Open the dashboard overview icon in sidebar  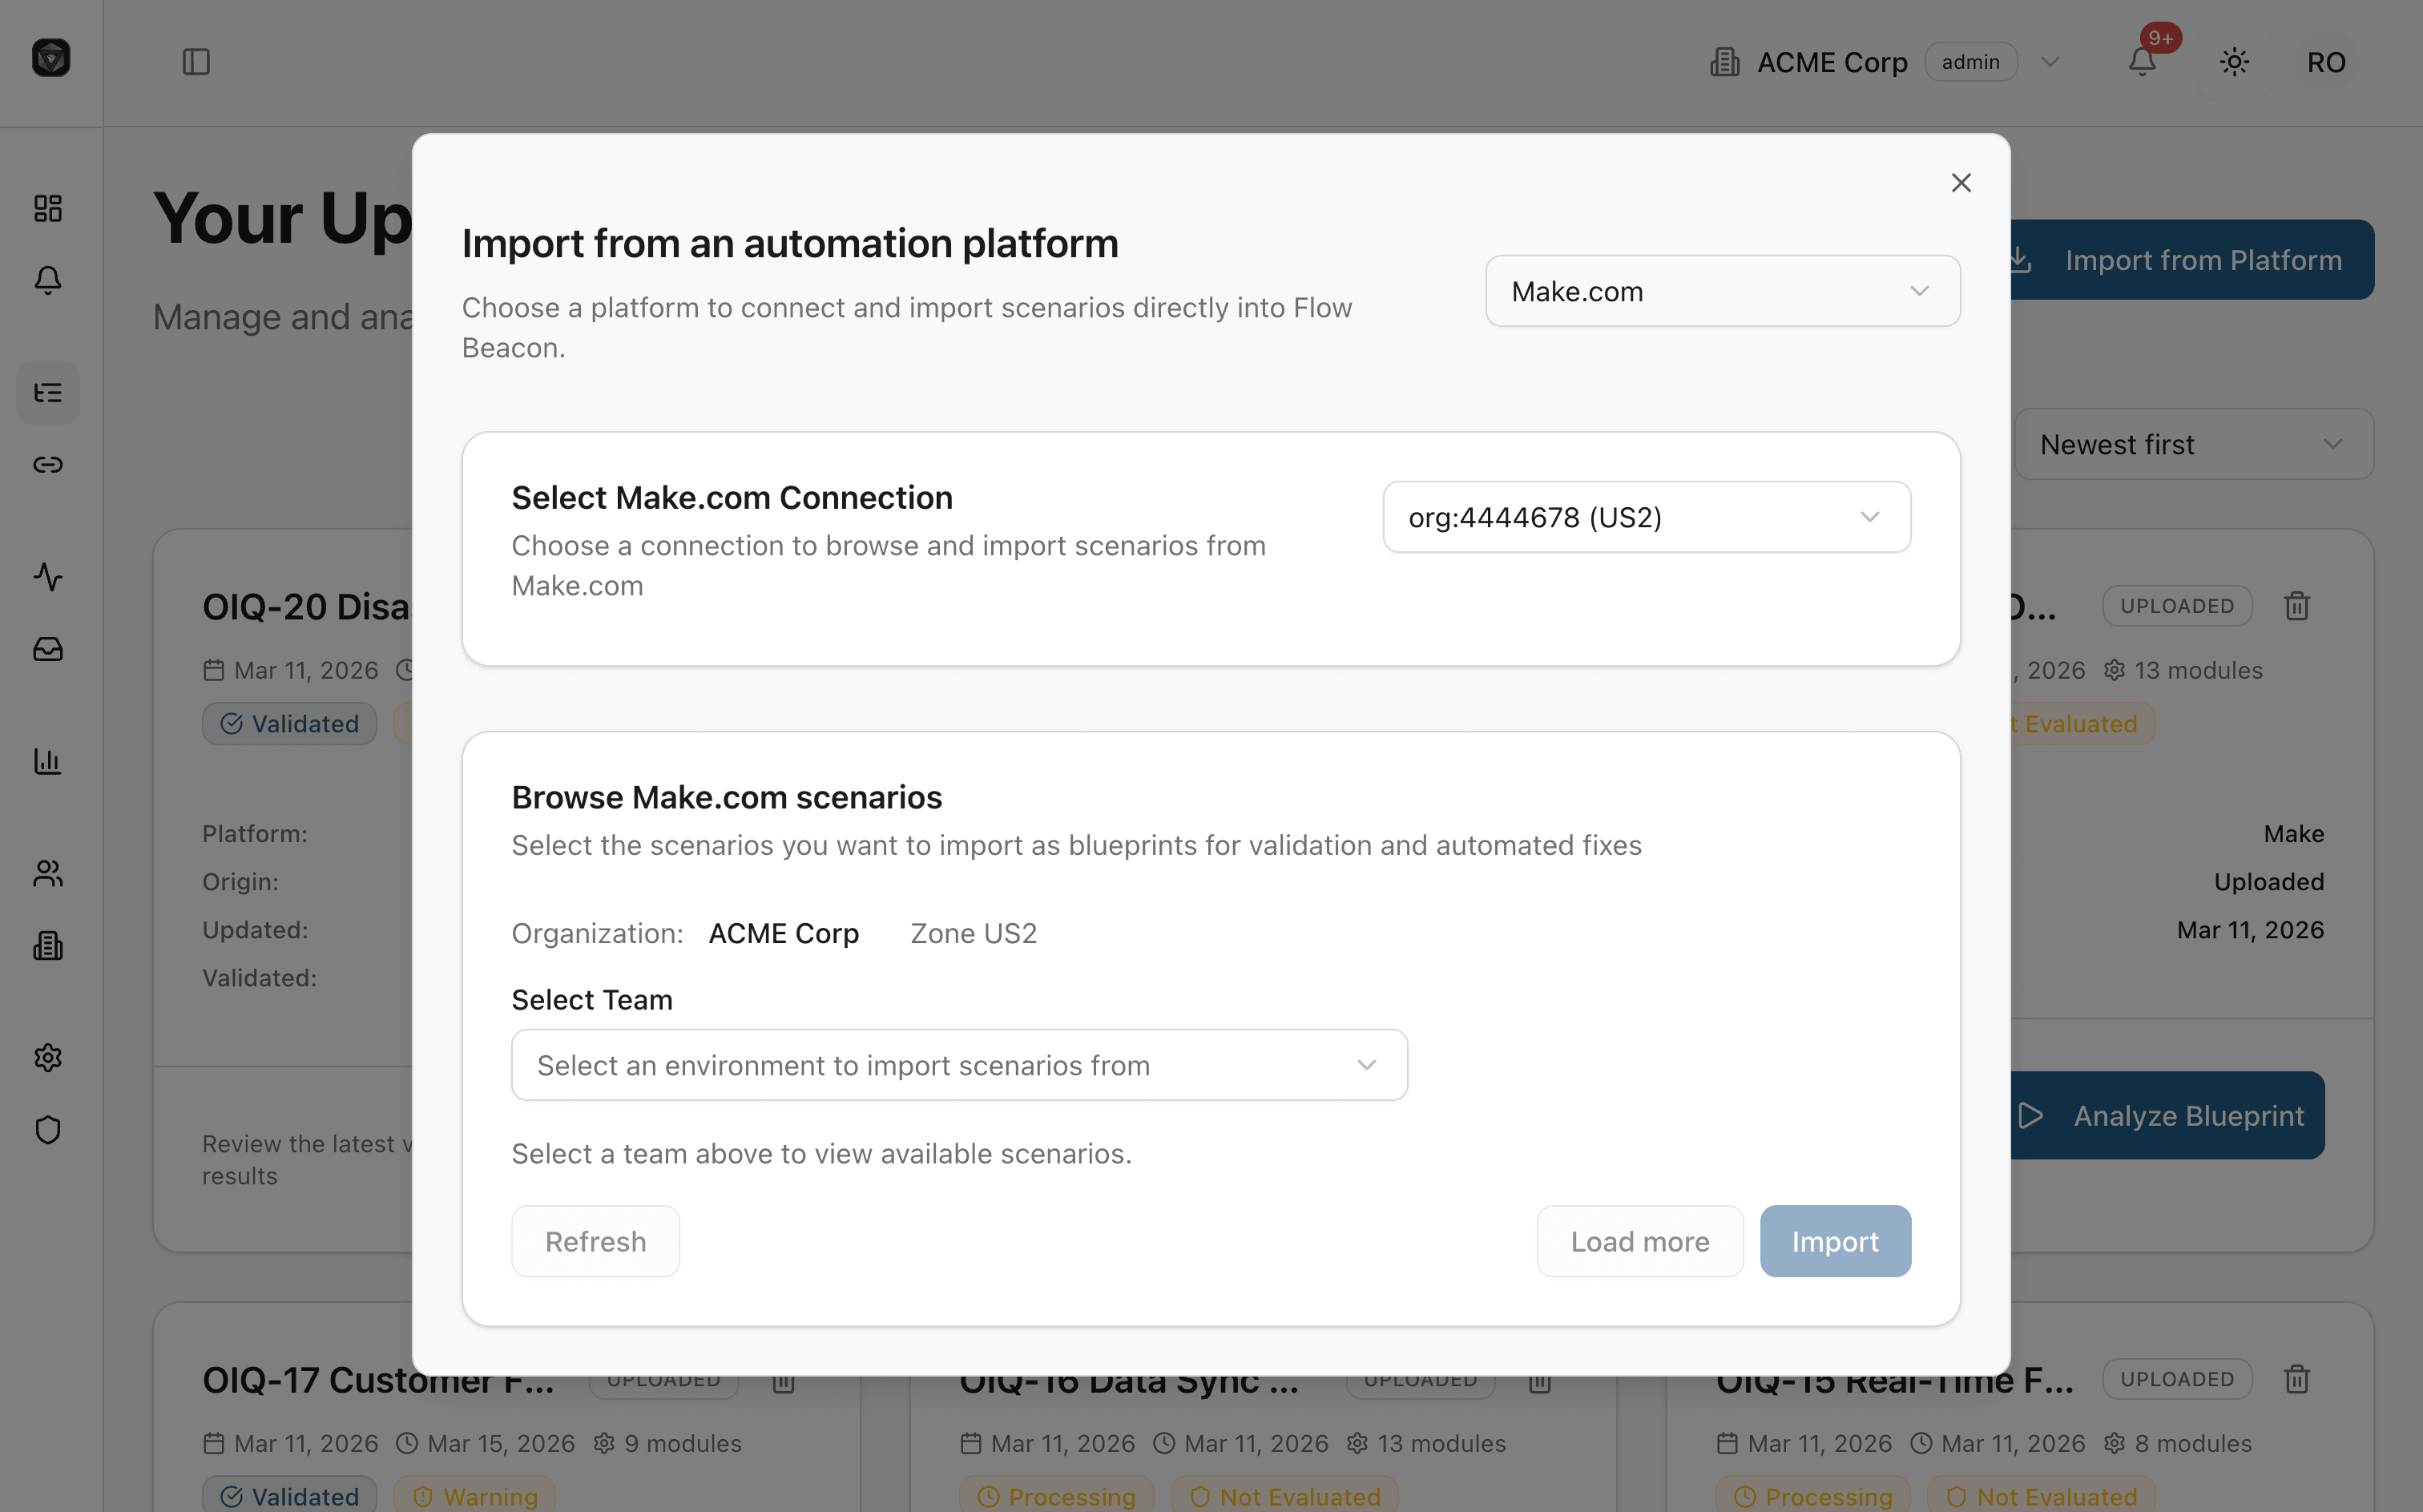[x=48, y=208]
